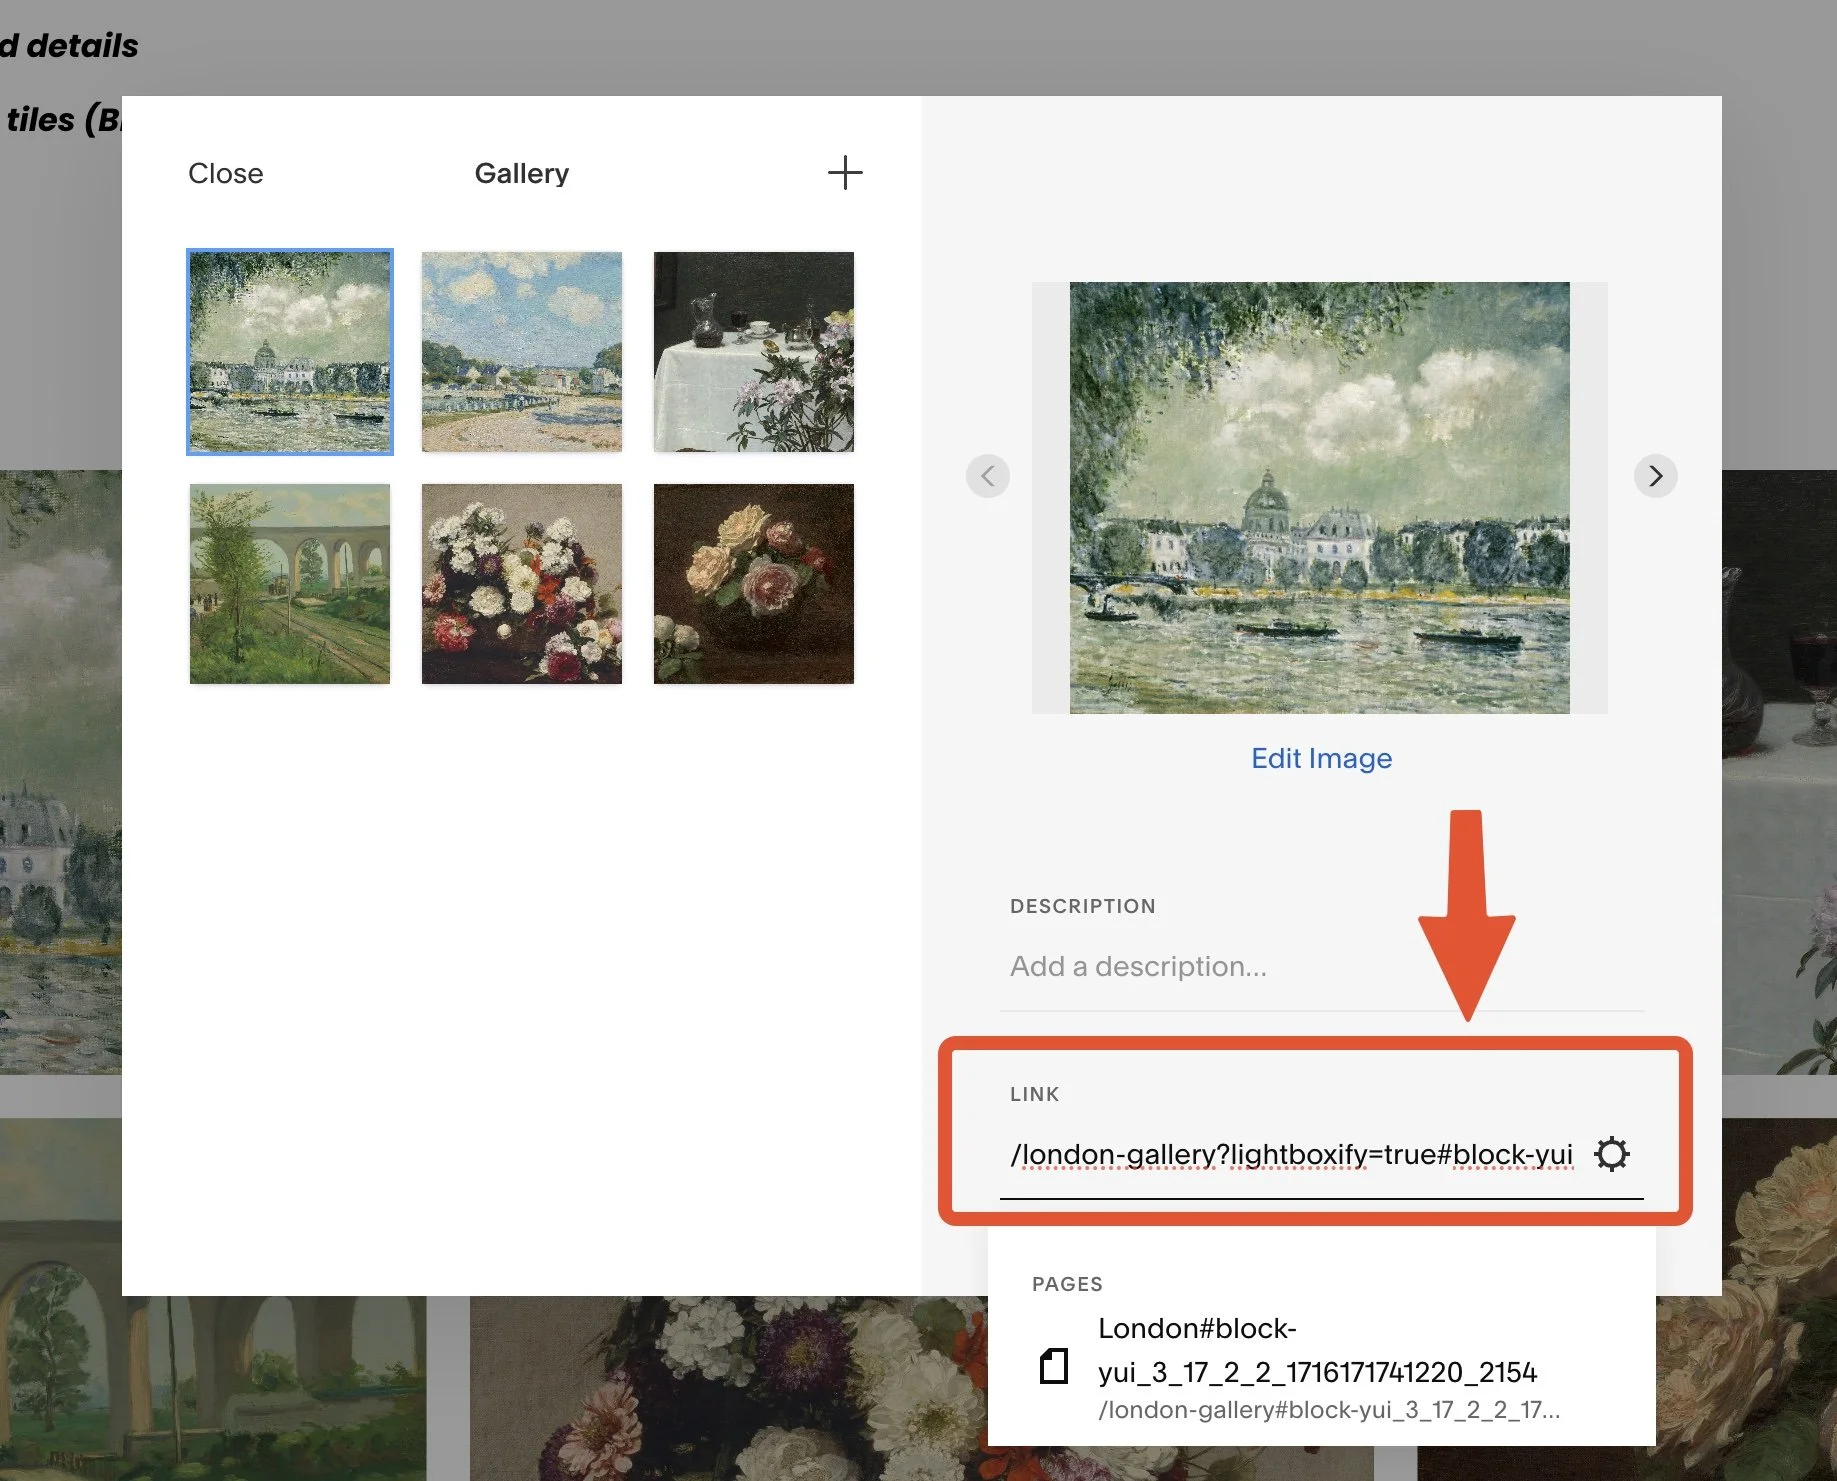Click the Gallery title label

pyautogui.click(x=521, y=172)
